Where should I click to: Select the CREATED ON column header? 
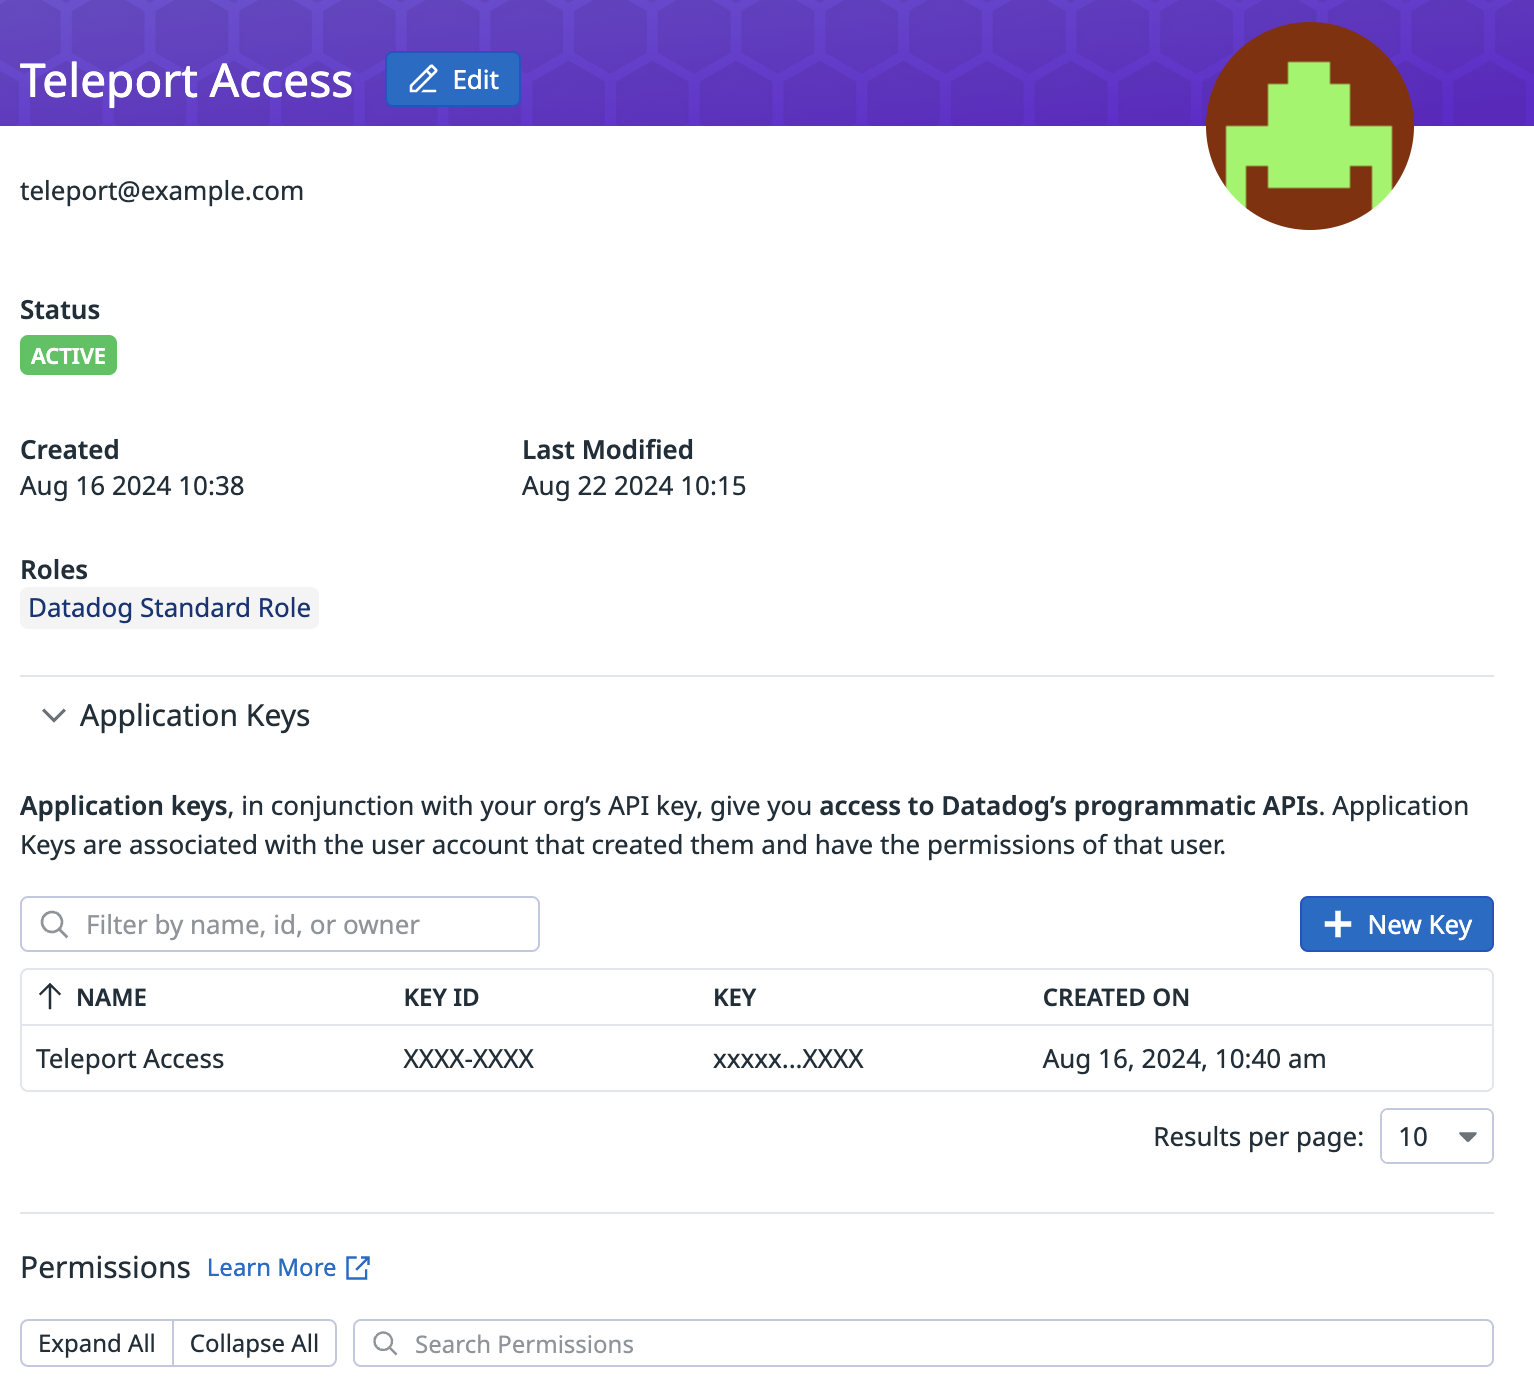[1116, 996]
